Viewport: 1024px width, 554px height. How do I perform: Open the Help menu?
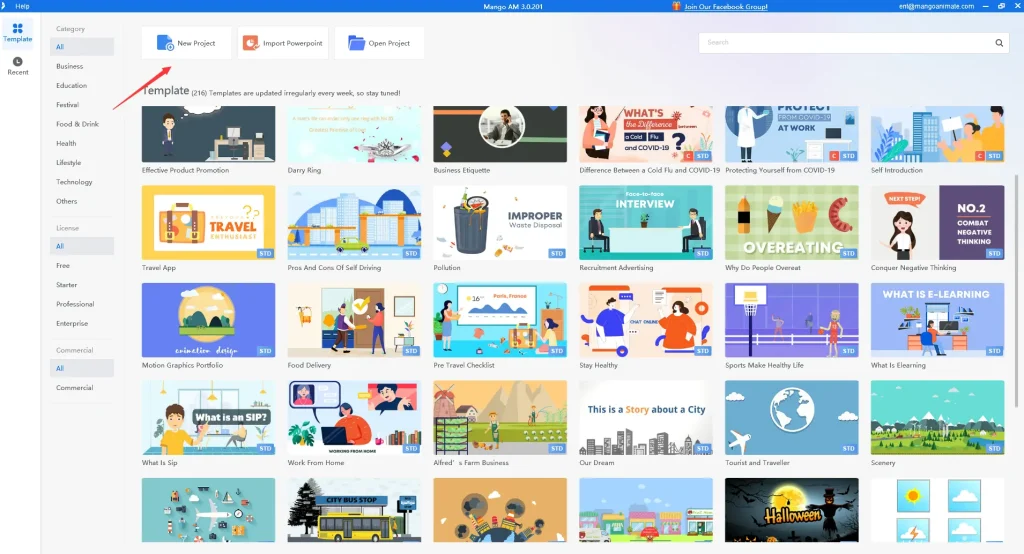coord(22,6)
